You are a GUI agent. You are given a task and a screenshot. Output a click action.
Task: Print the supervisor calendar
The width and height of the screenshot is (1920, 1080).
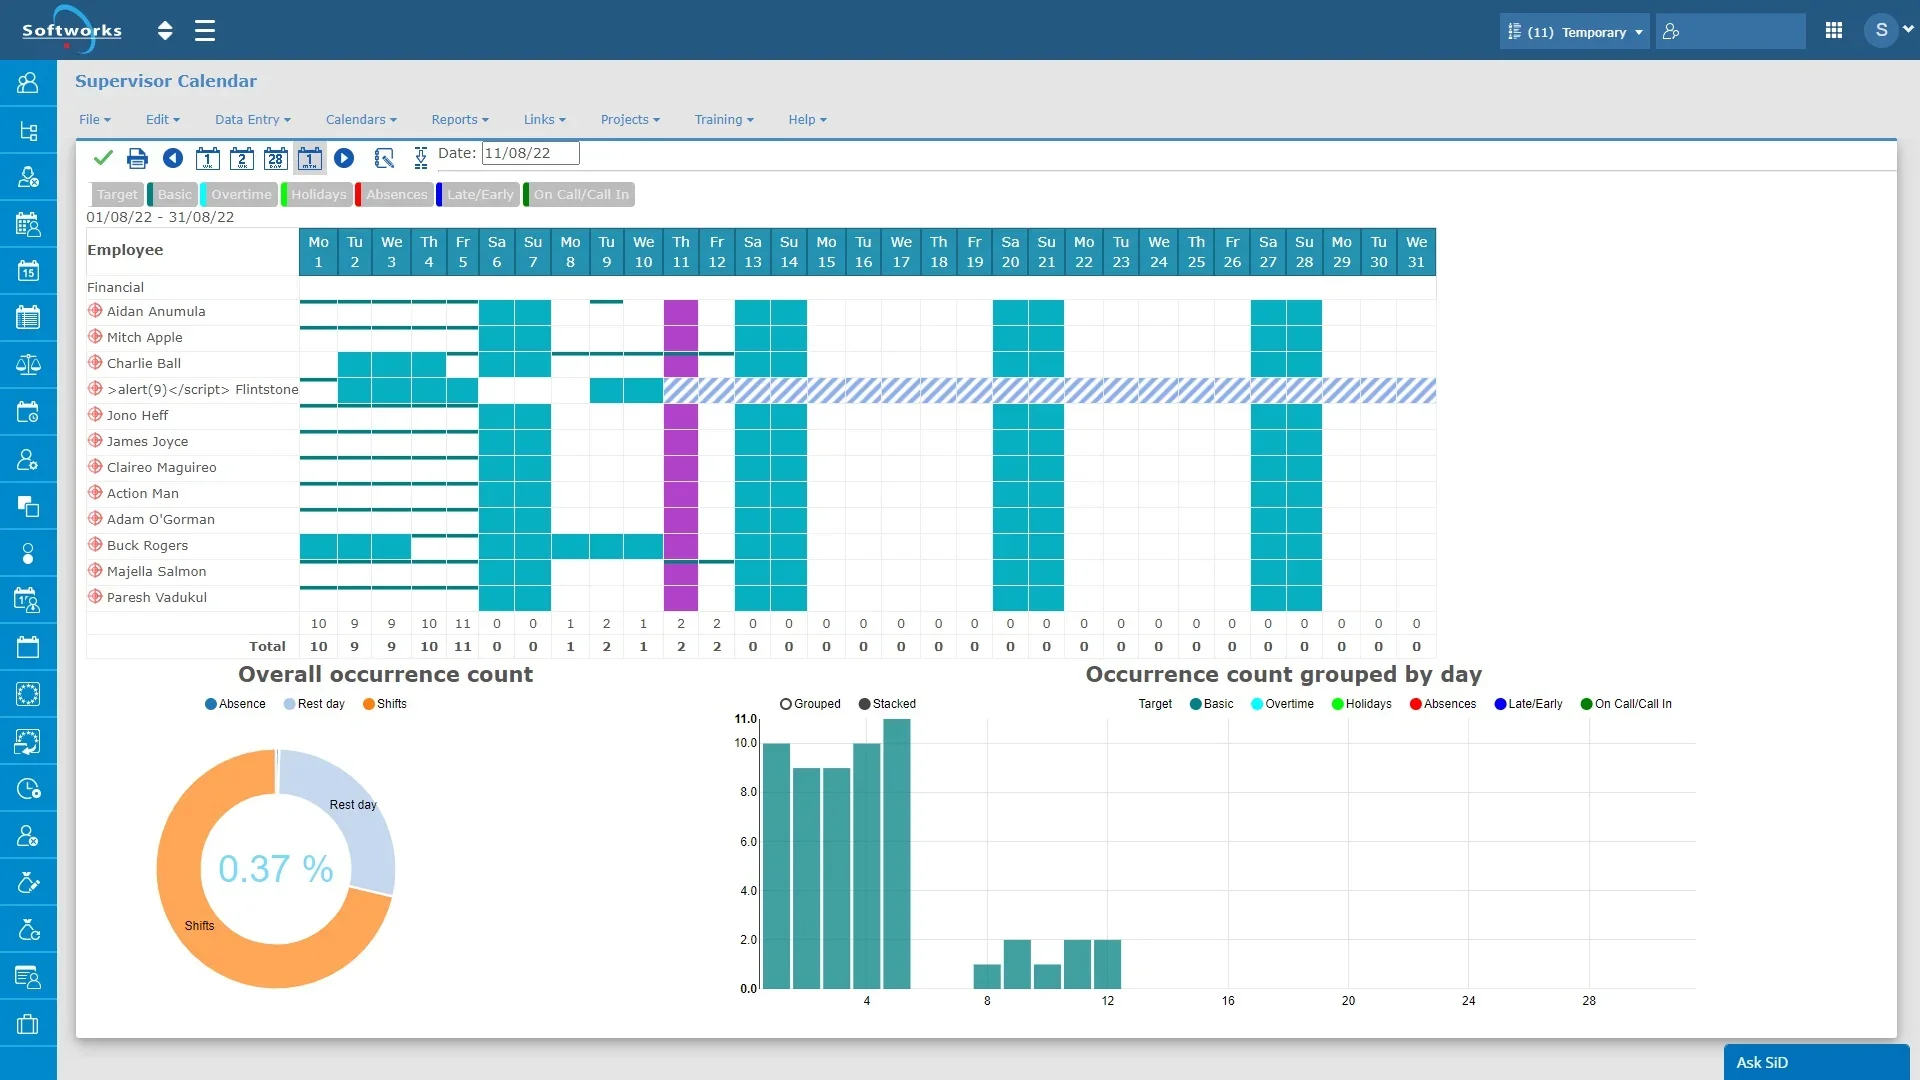pos(137,158)
